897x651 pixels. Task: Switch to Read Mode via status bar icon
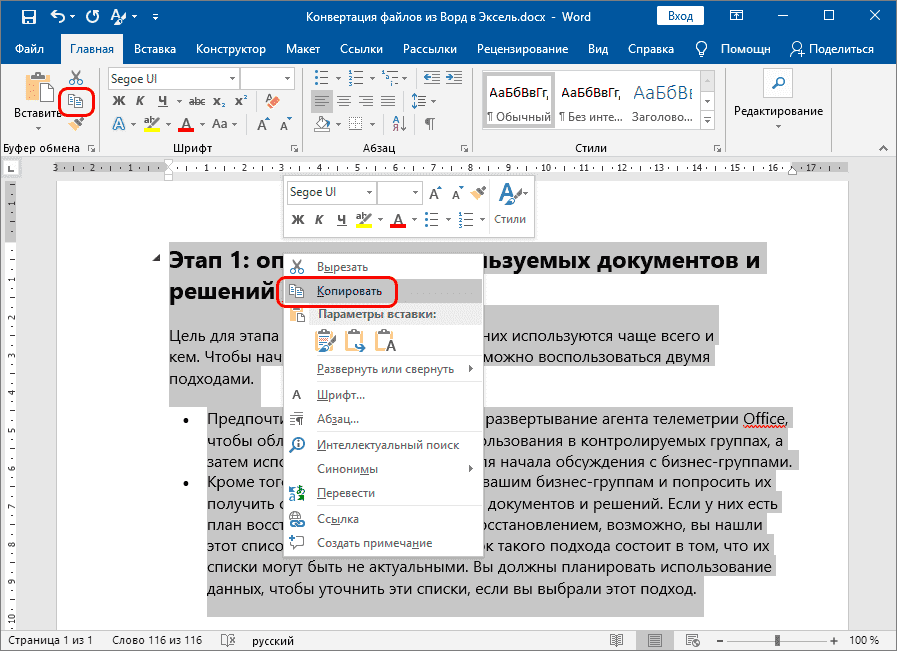[617, 639]
